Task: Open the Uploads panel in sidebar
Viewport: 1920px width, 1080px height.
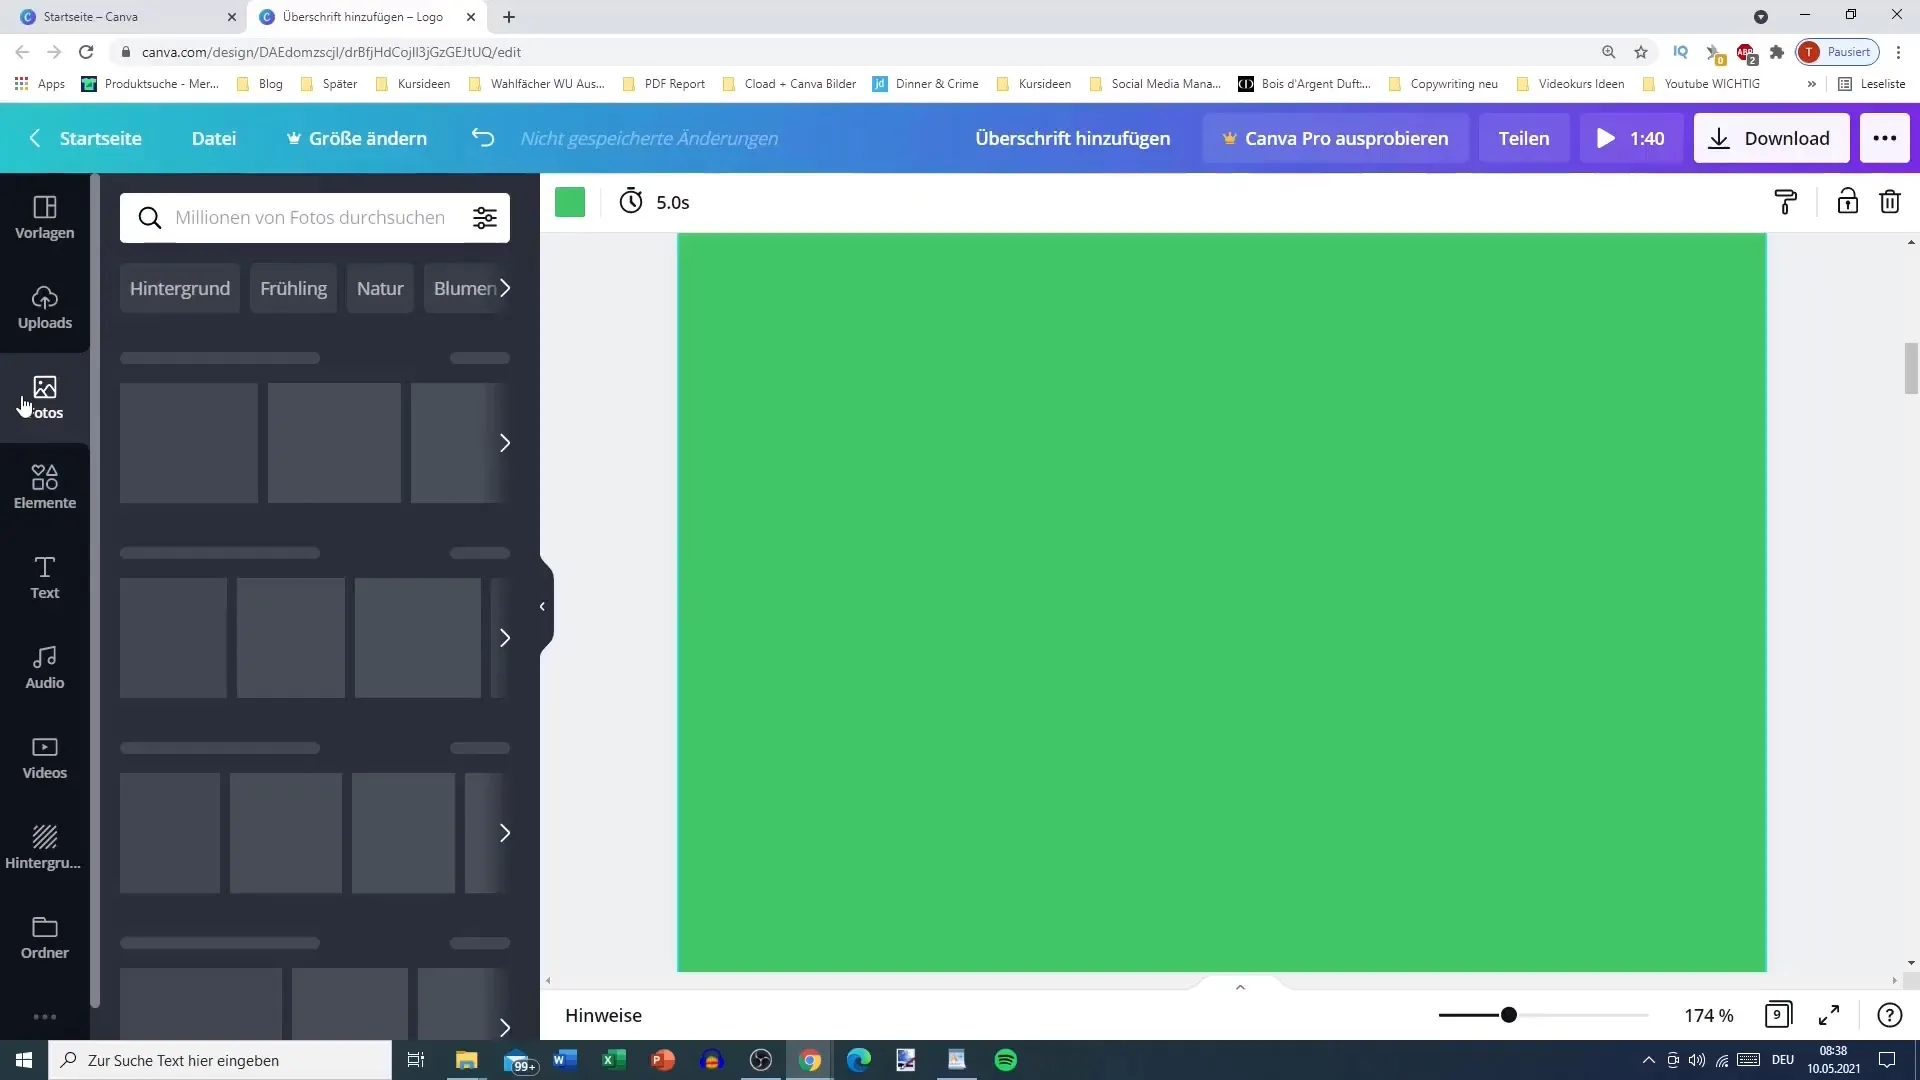Action: pyautogui.click(x=44, y=306)
